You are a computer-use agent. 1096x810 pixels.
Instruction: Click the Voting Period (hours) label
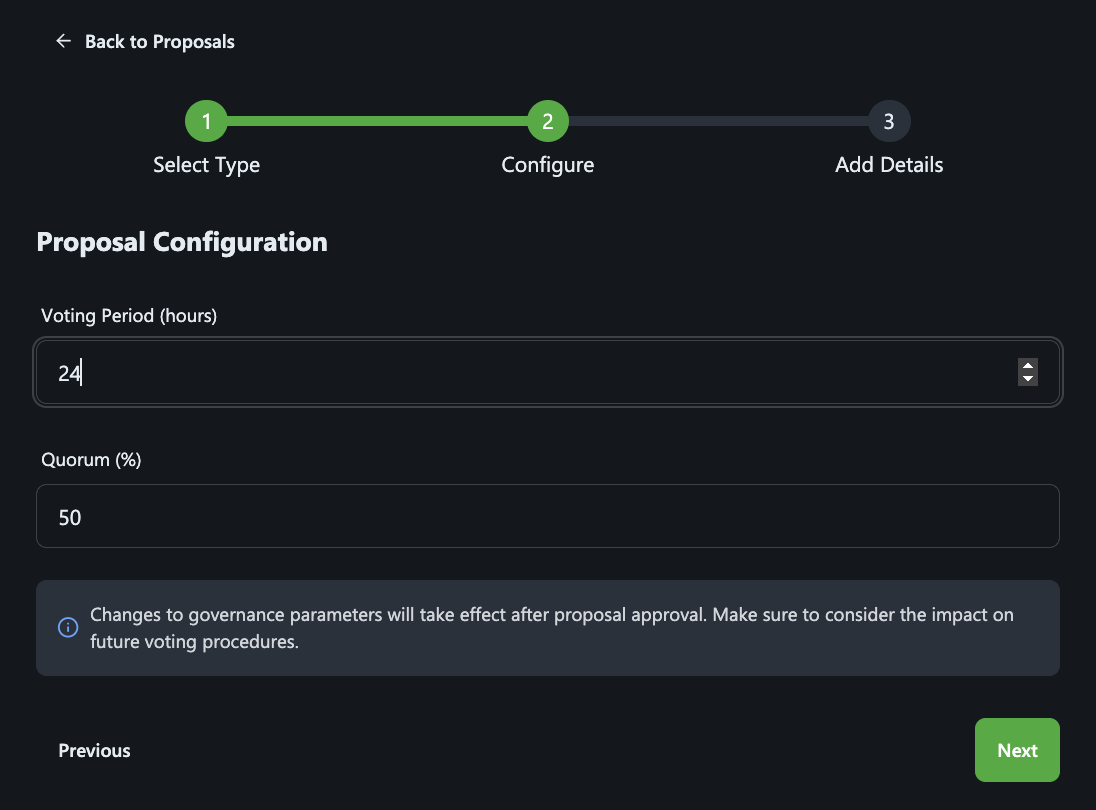pos(129,316)
